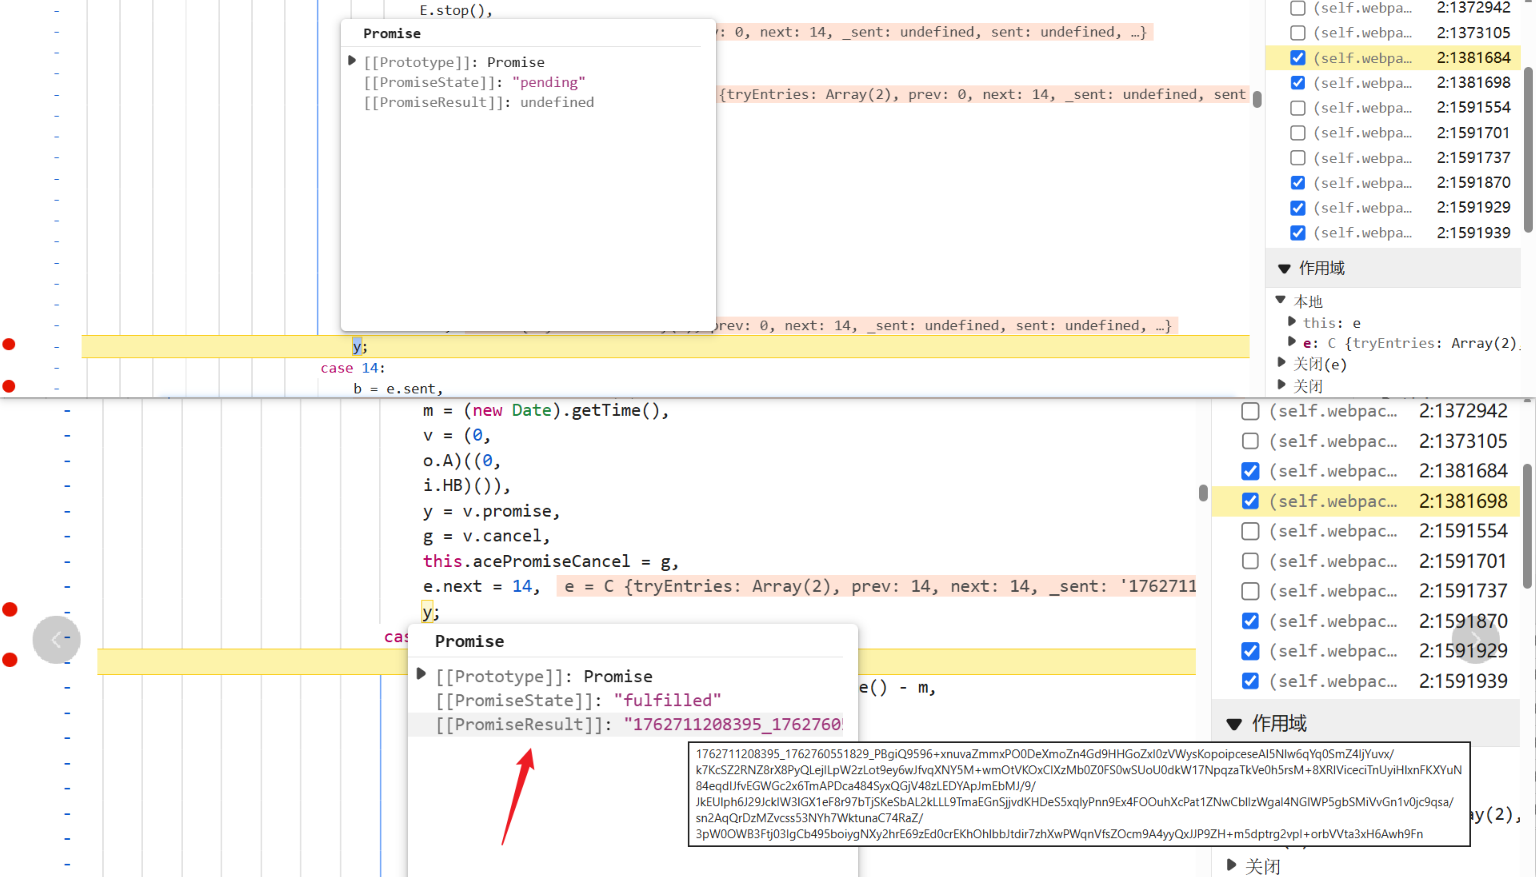This screenshot has width=1536, height=877.
Task: Jump to breakpoint location 2:1373105 in upper list
Action: (1473, 33)
